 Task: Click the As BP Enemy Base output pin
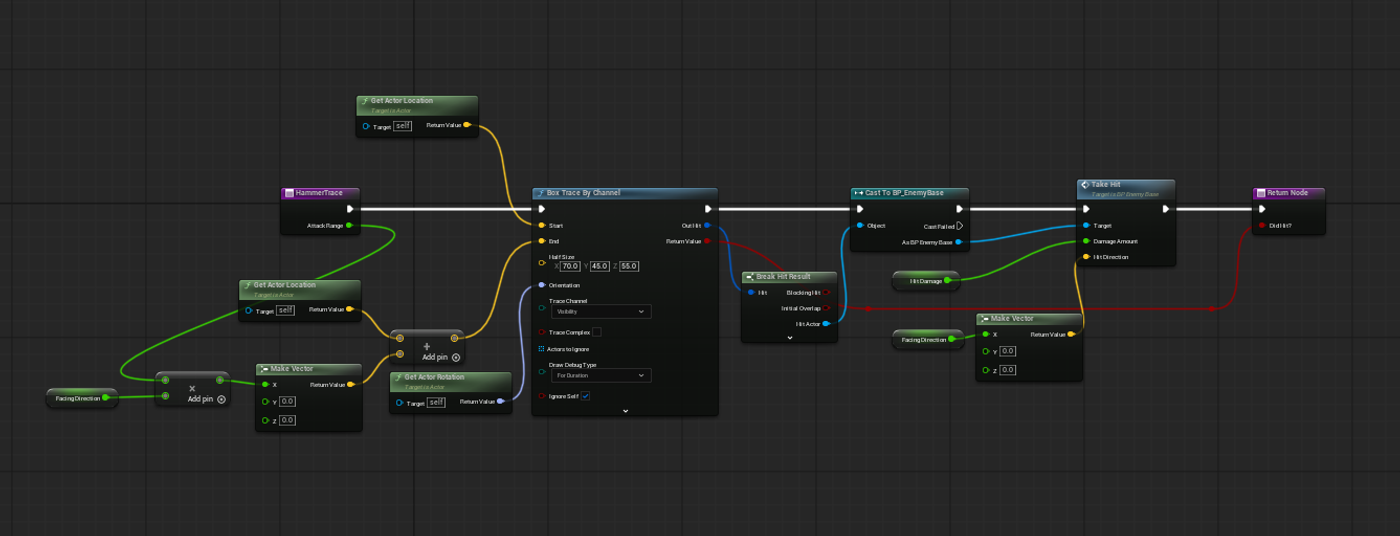[959, 242]
